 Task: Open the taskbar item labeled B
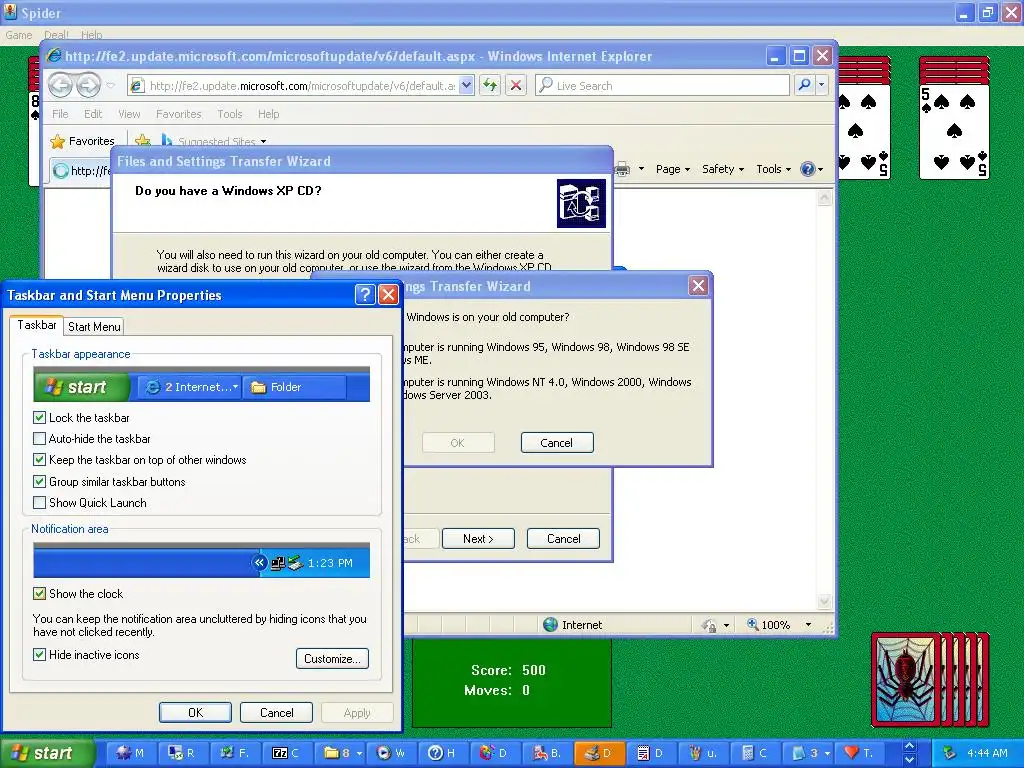point(547,753)
